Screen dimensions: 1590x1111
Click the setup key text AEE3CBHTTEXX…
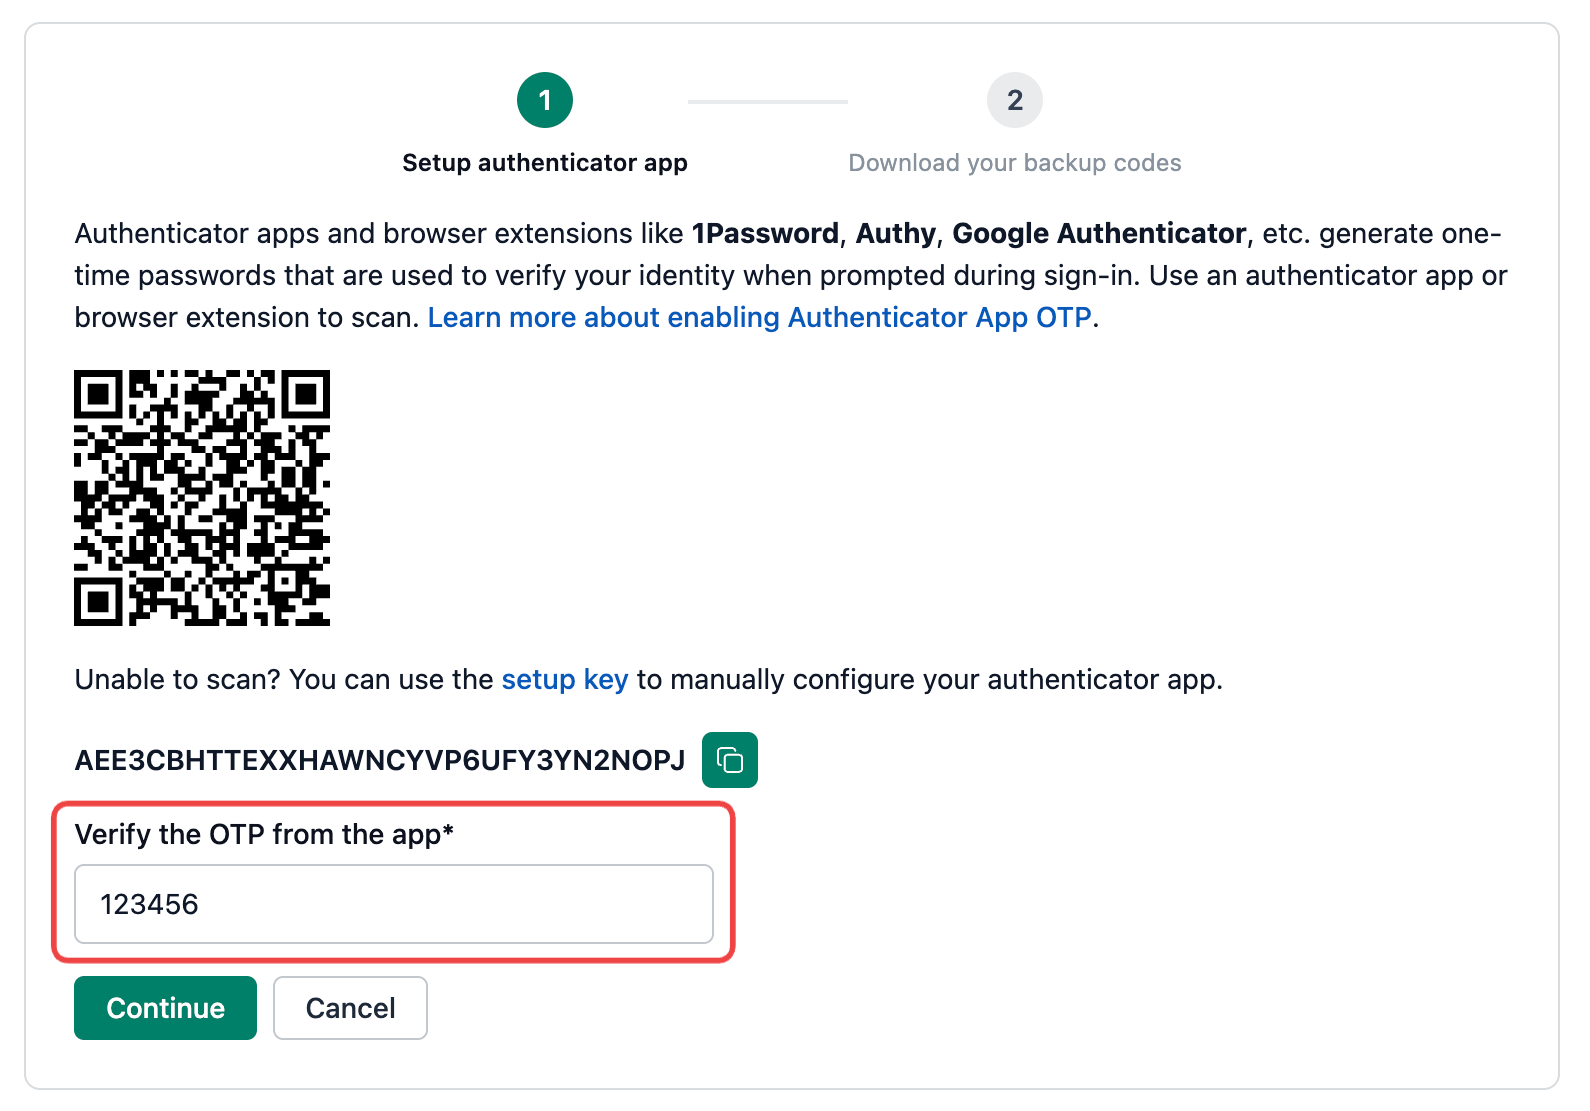point(380,760)
